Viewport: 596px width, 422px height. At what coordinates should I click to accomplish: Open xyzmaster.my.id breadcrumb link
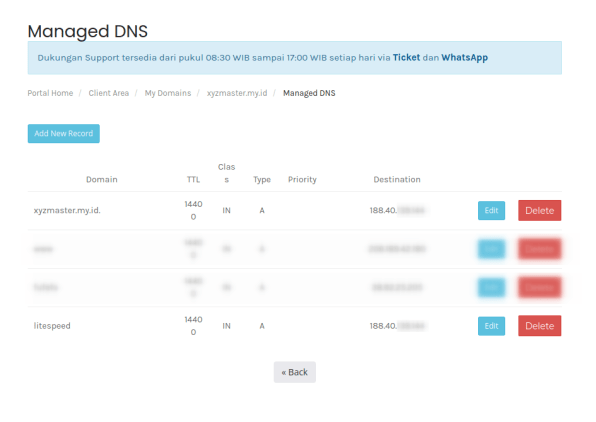[237, 93]
